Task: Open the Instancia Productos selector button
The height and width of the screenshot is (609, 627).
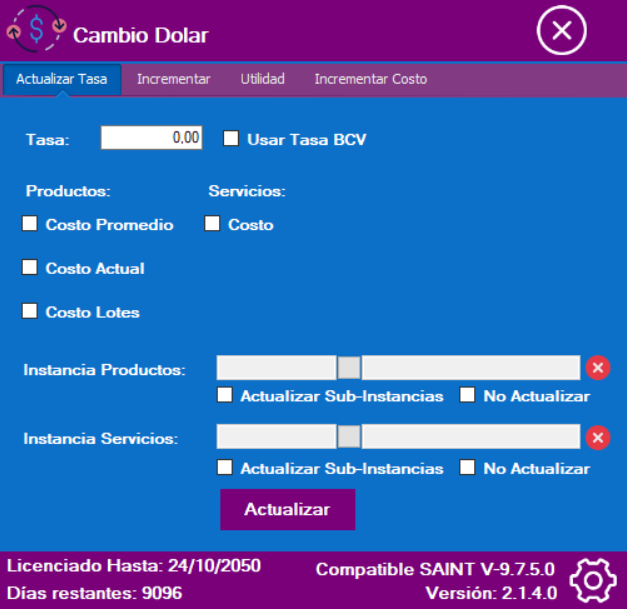Action: coord(349,367)
